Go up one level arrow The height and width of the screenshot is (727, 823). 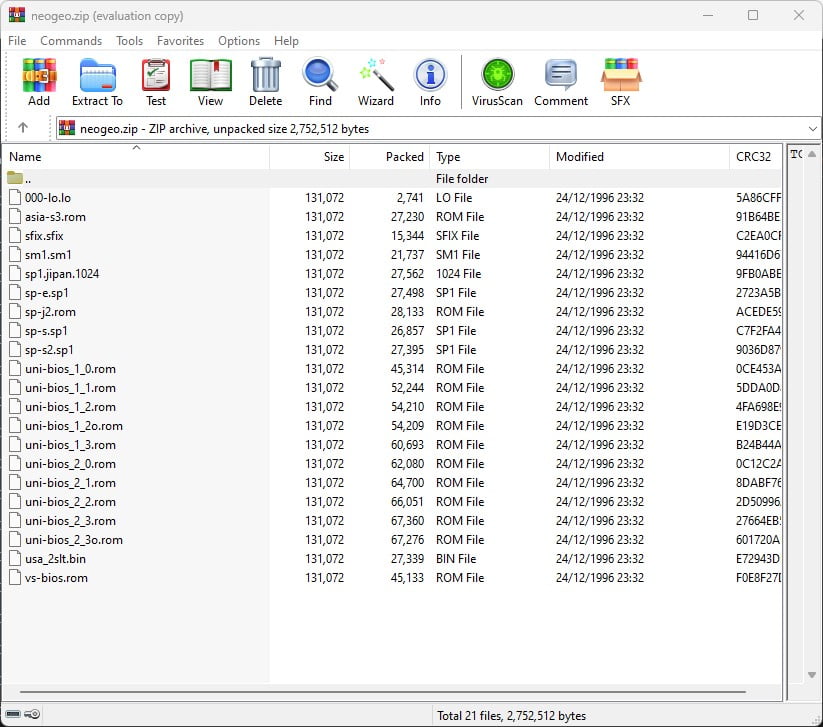click(23, 128)
